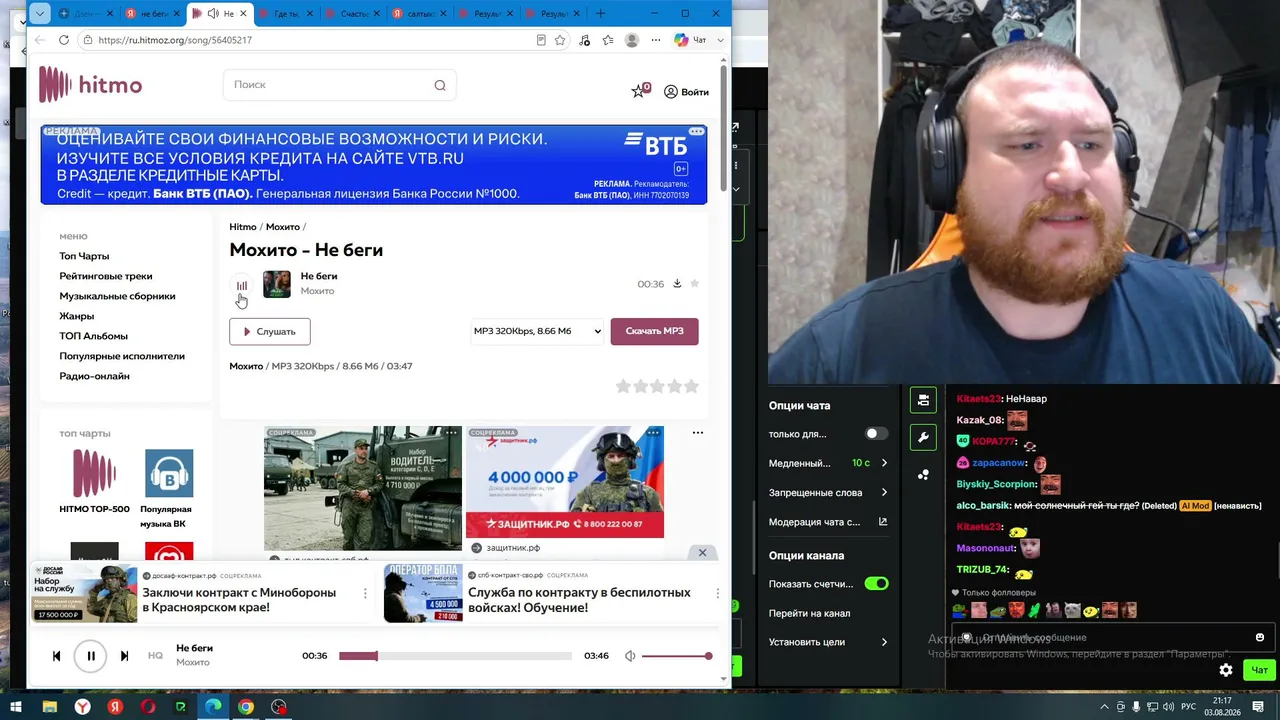This screenshot has height=720, width=1280.
Task: Click the wrench tools icon beside the chat
Action: coord(923,437)
